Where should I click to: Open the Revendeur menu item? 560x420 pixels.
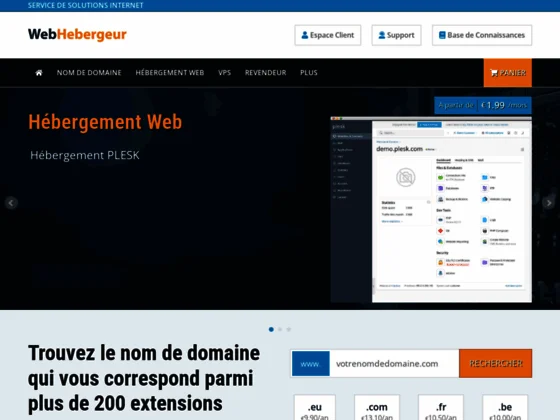coord(265,72)
